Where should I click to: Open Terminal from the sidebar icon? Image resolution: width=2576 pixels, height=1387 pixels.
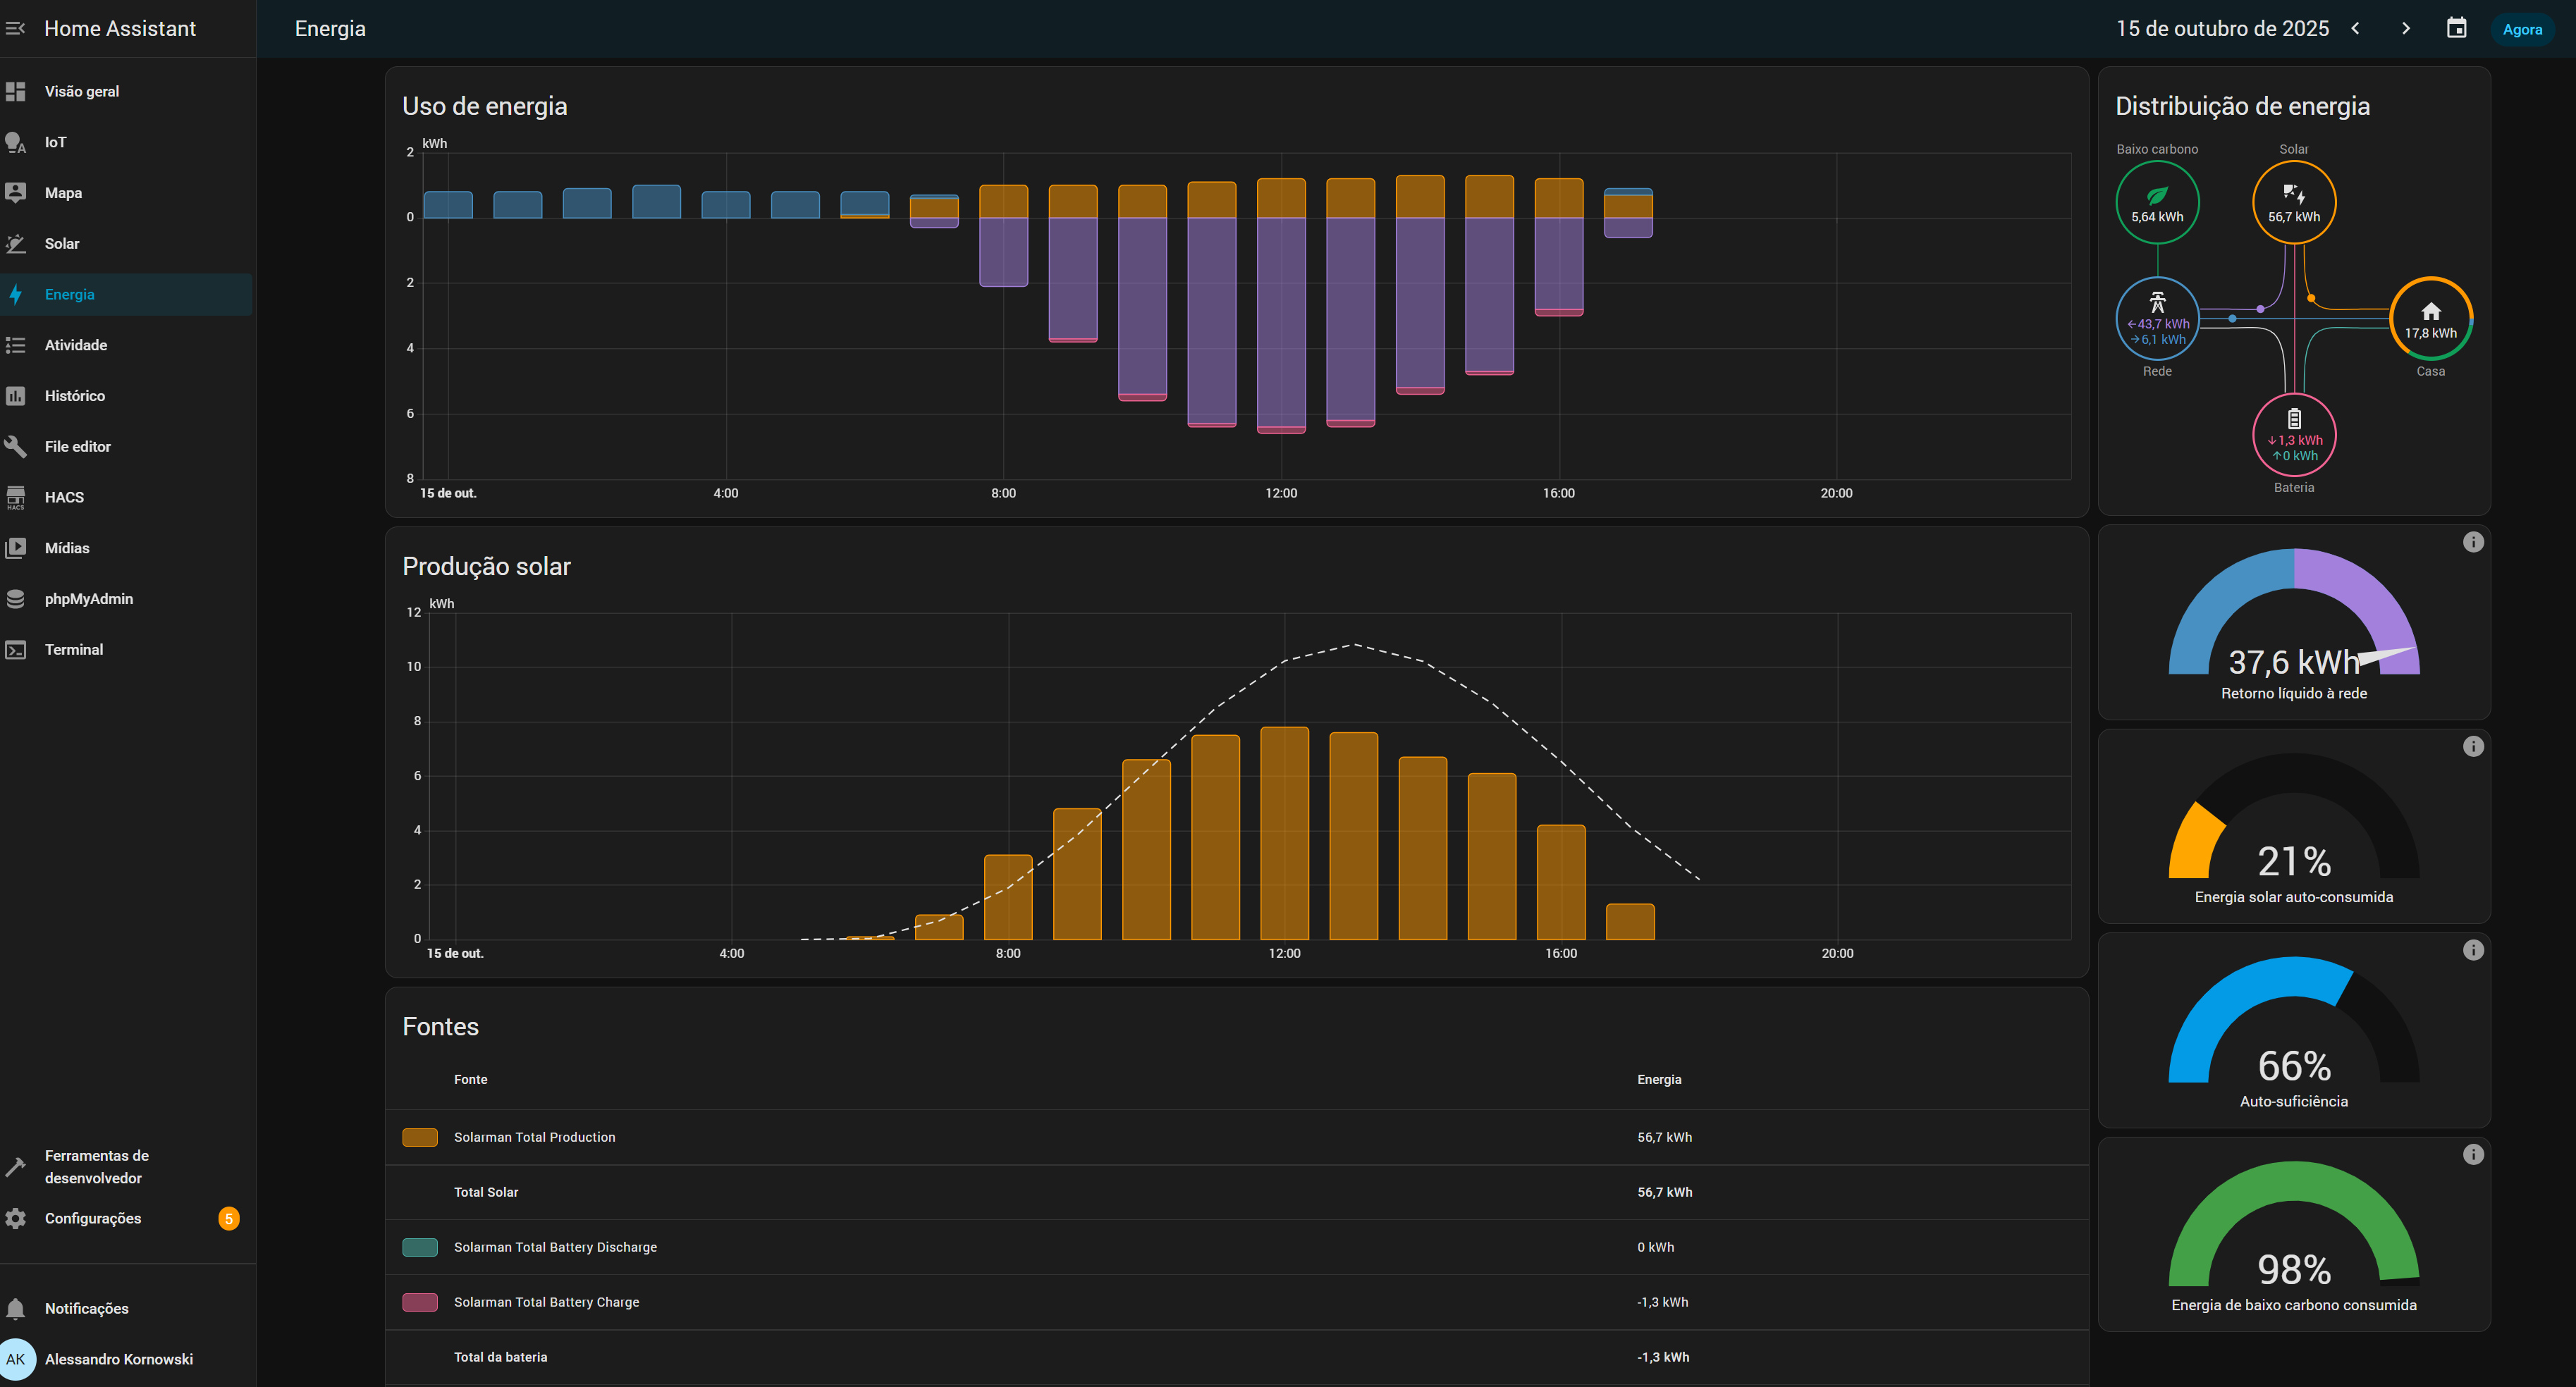click(x=16, y=650)
